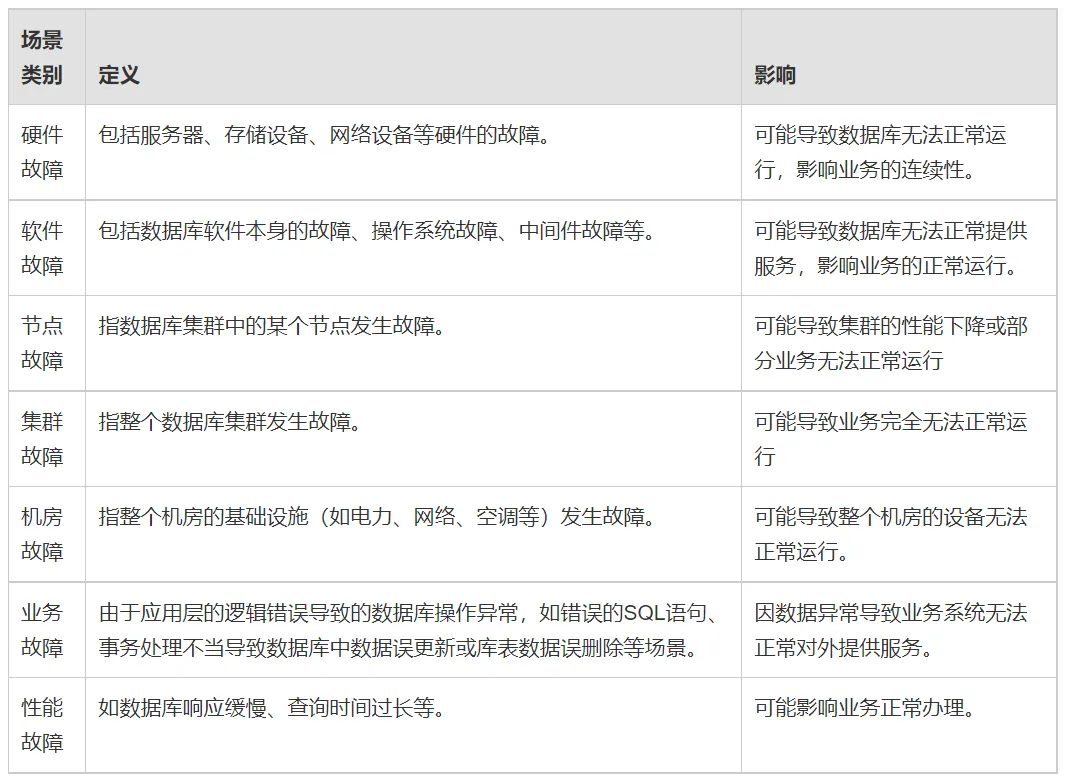
Task: Click impact 可能影响业务正常办理
Action: point(865,708)
